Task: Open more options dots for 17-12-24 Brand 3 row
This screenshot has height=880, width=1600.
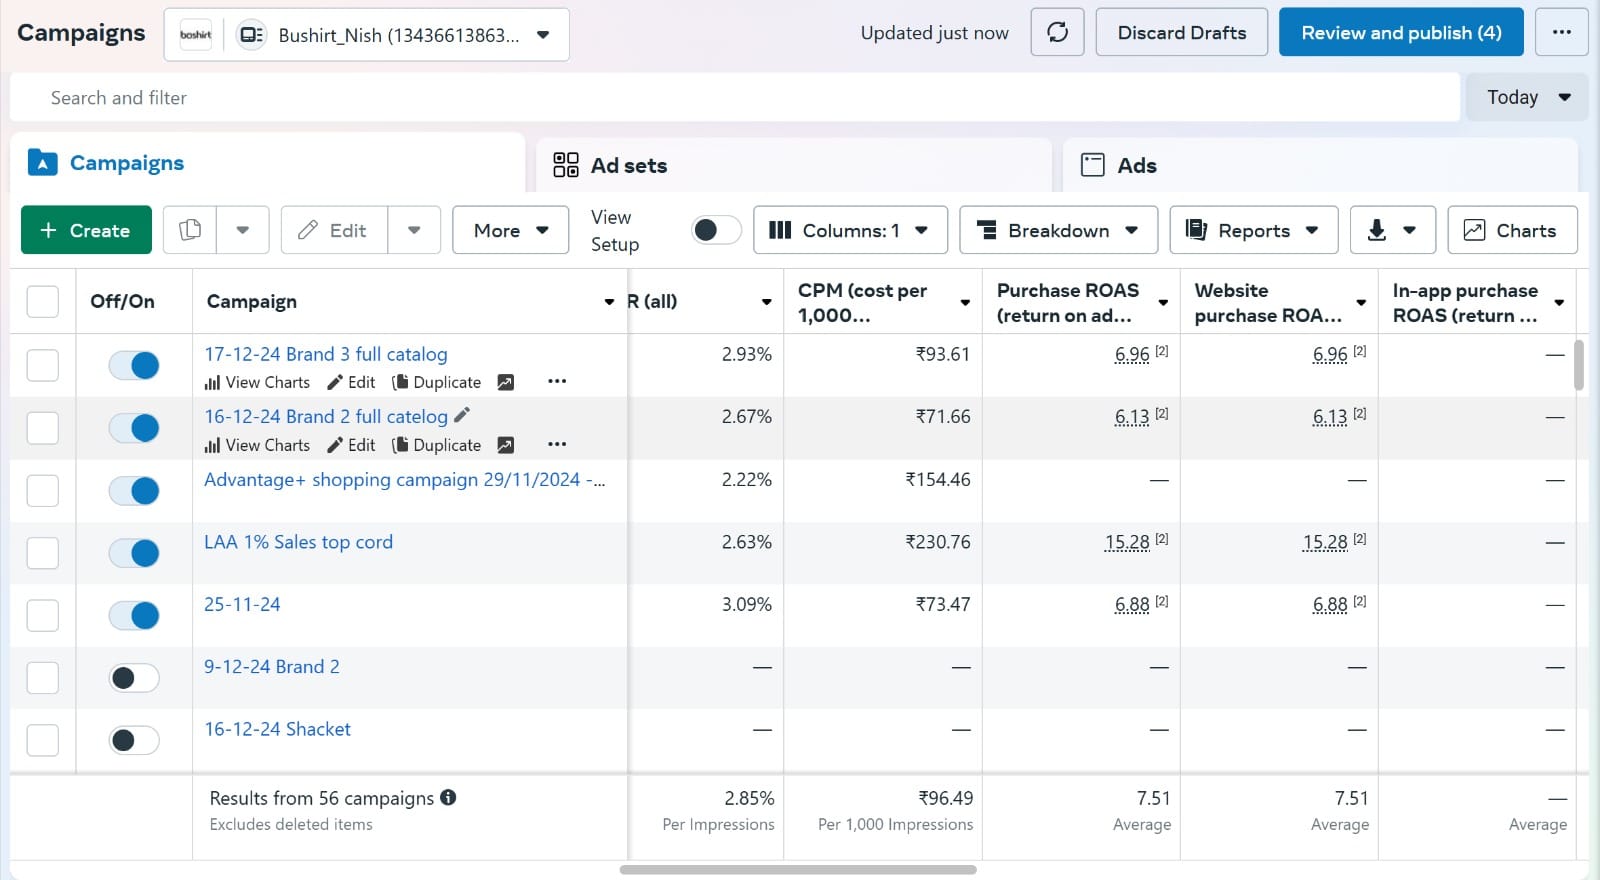Action: click(557, 381)
